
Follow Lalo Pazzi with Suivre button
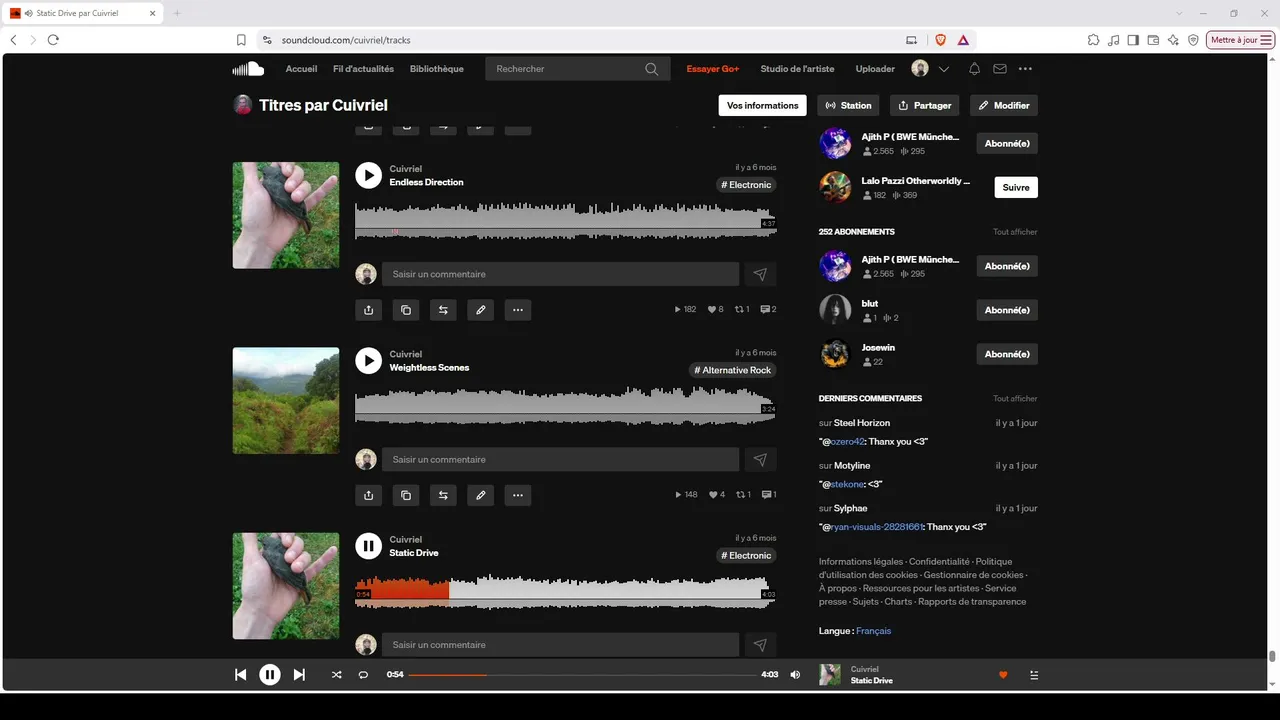1016,187
